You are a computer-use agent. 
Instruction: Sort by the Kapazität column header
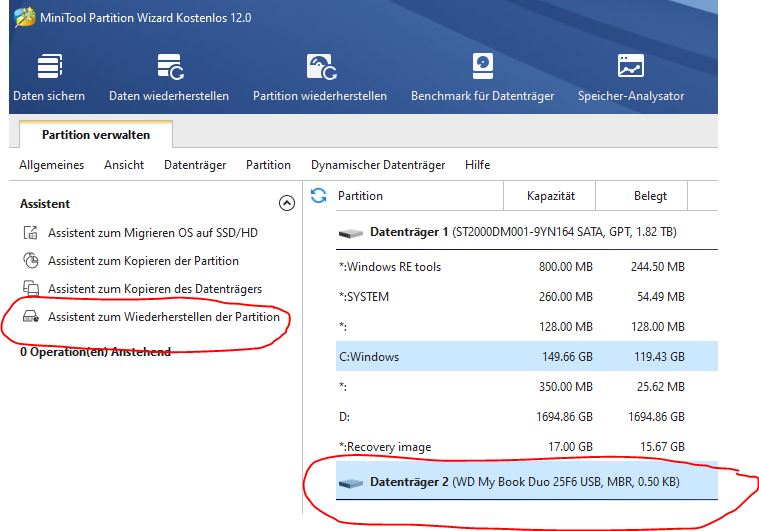(x=550, y=196)
